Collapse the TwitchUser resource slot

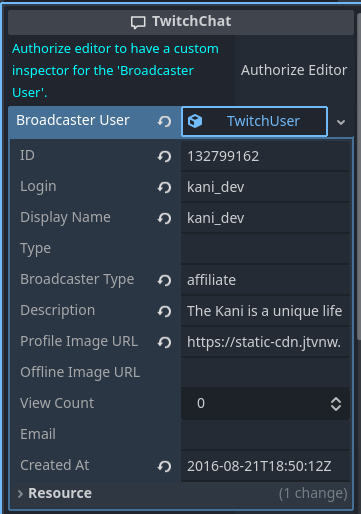[255, 121]
